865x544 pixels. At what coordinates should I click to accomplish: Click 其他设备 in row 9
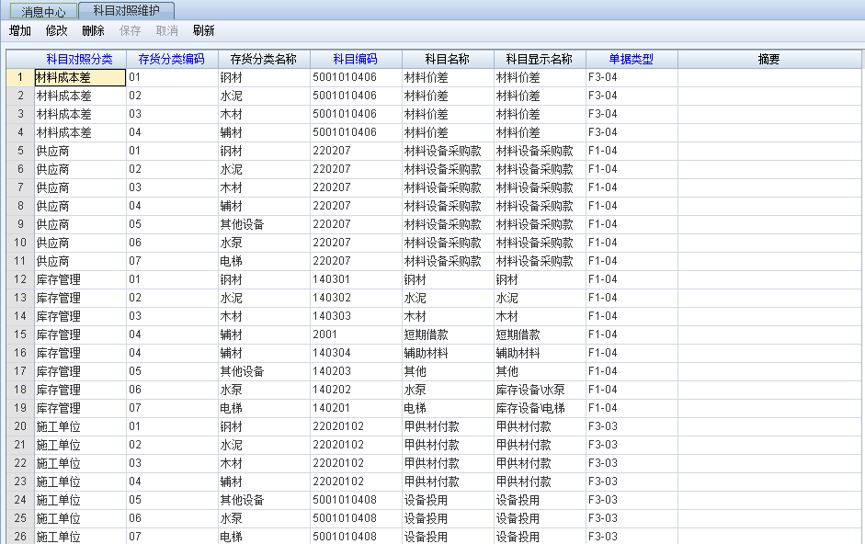(264, 225)
